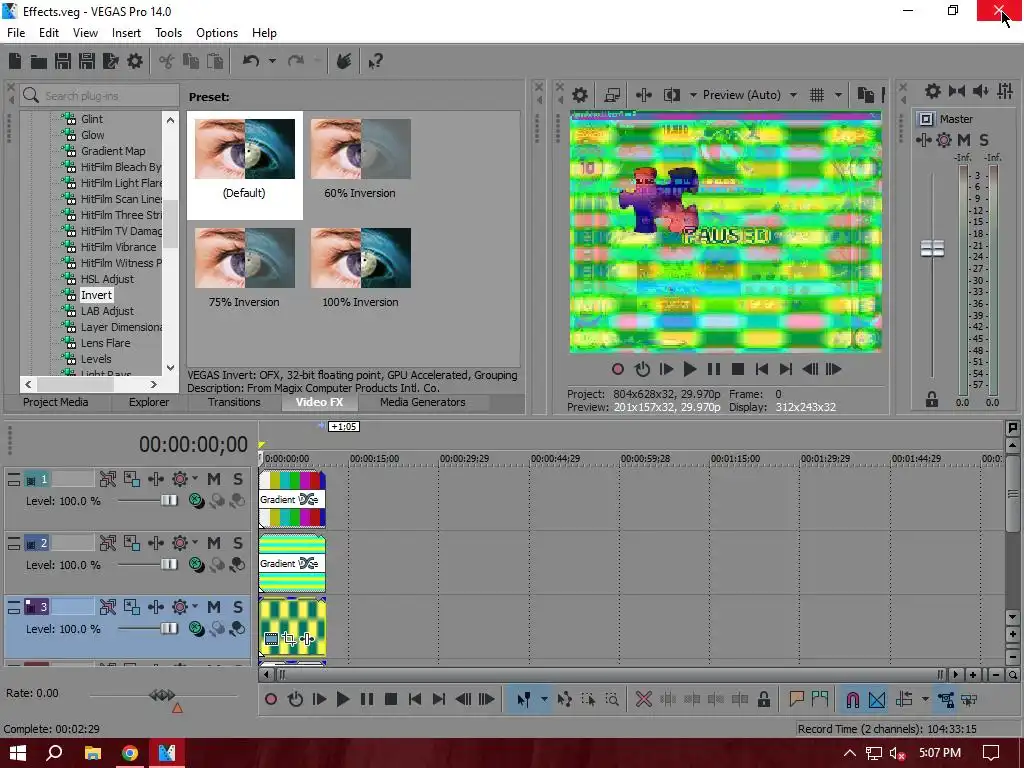Toggle Automatic Crossfades icon
The width and height of the screenshot is (1024, 768).
click(877, 699)
